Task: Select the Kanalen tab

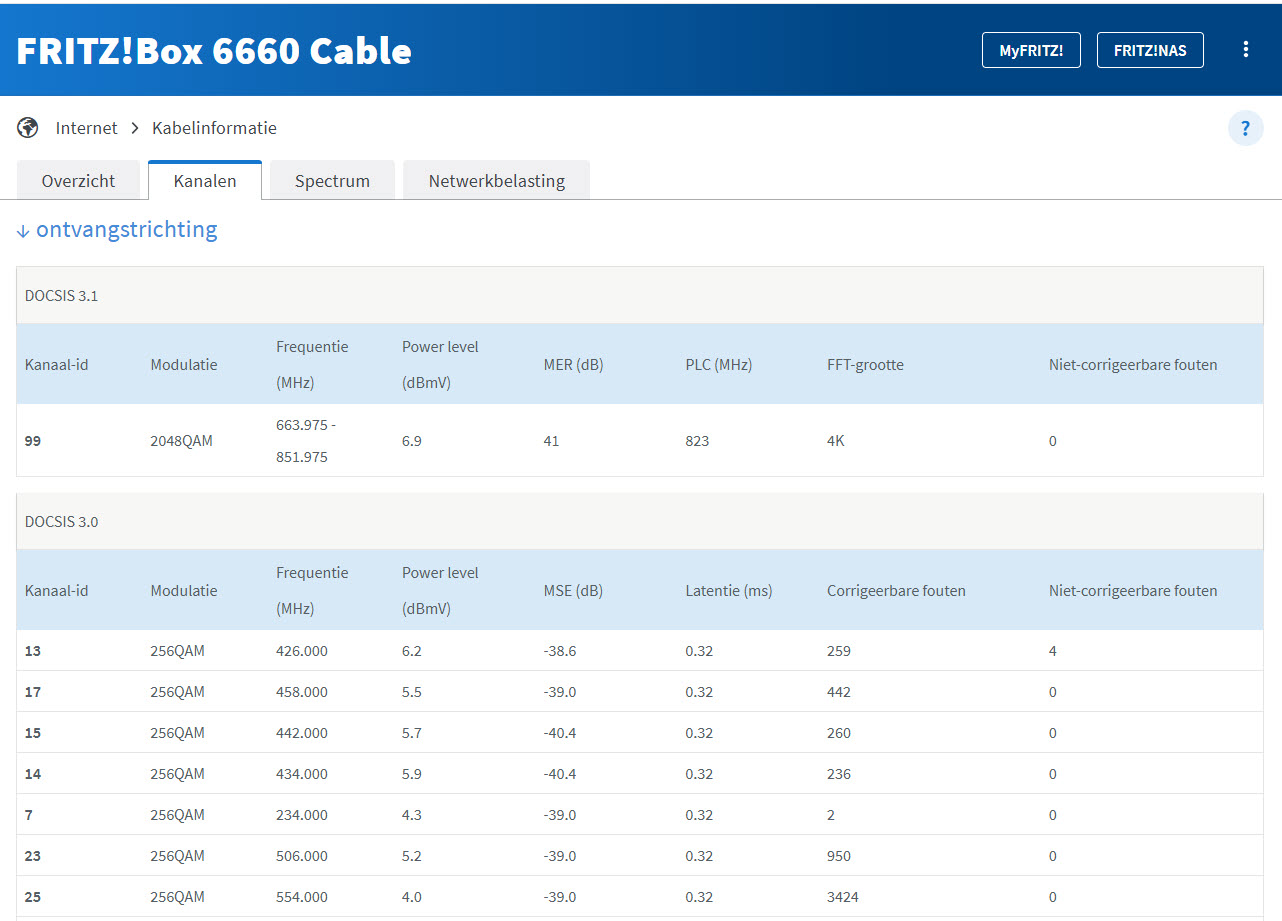Action: click(x=205, y=181)
